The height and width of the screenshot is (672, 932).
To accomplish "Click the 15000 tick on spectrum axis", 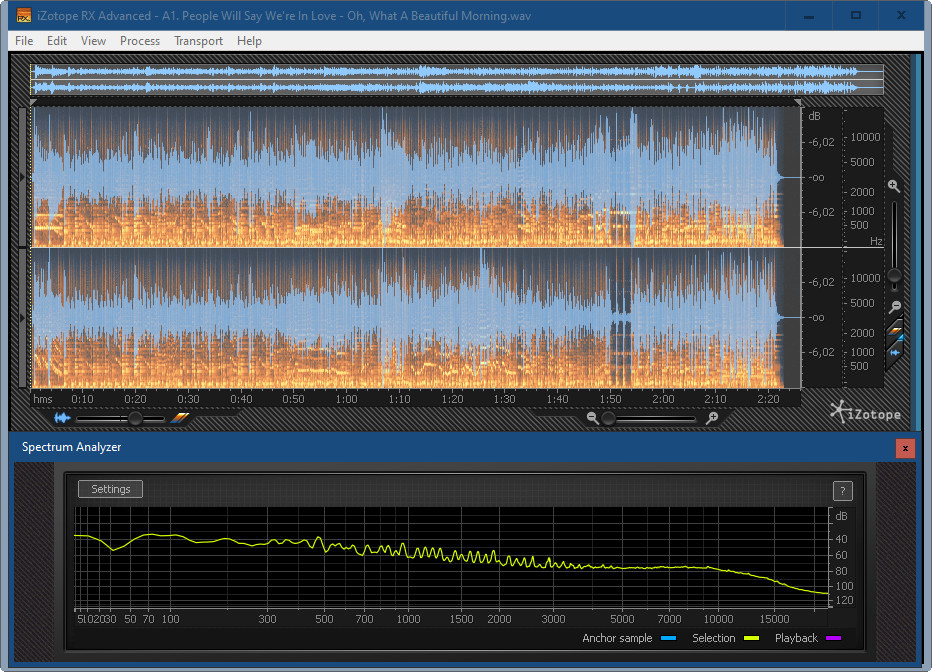I will point(774,619).
